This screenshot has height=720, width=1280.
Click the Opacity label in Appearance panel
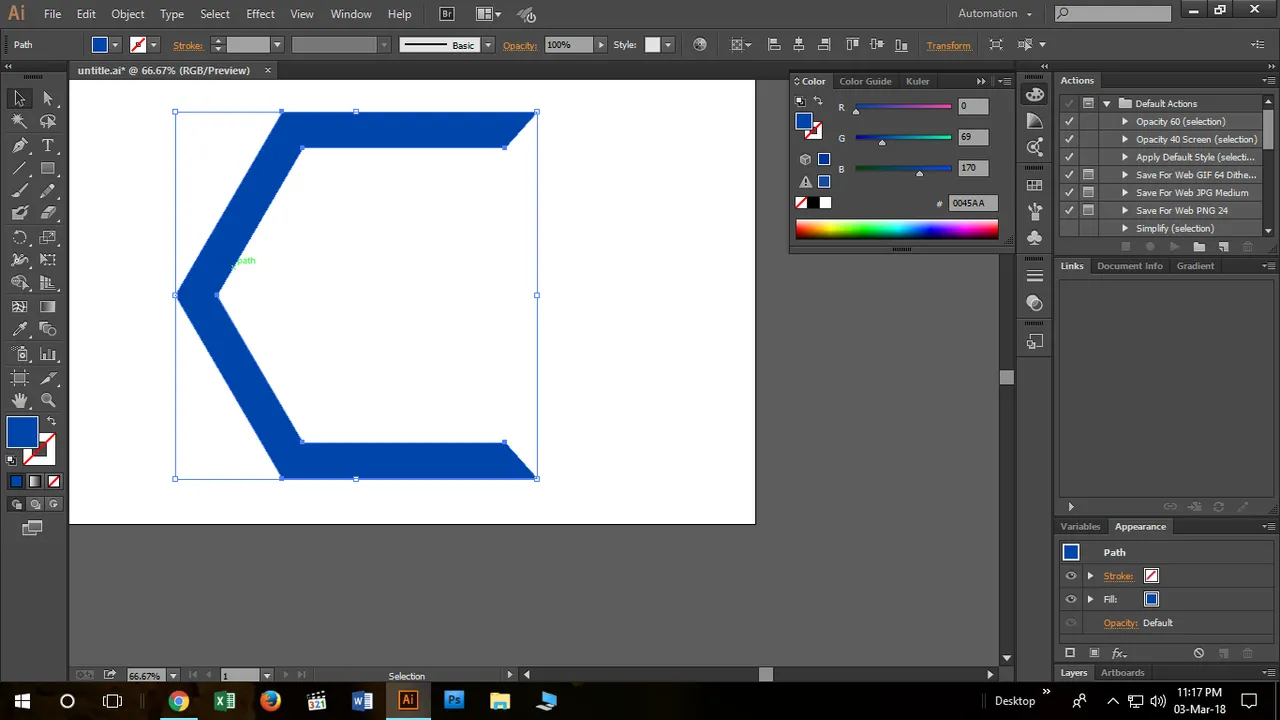point(1120,623)
